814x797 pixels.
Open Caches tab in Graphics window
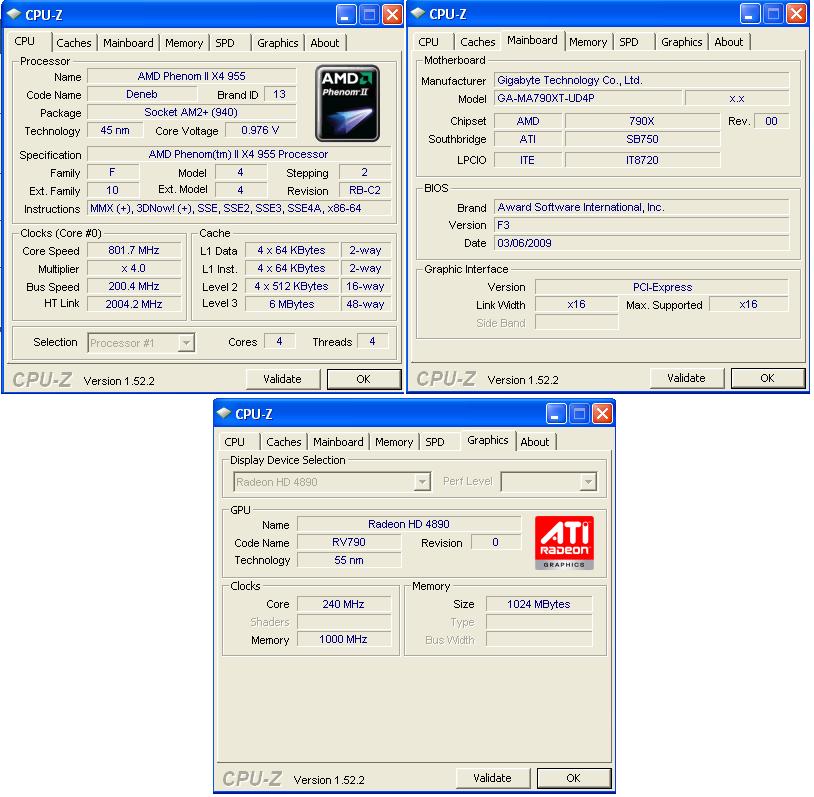[283, 442]
